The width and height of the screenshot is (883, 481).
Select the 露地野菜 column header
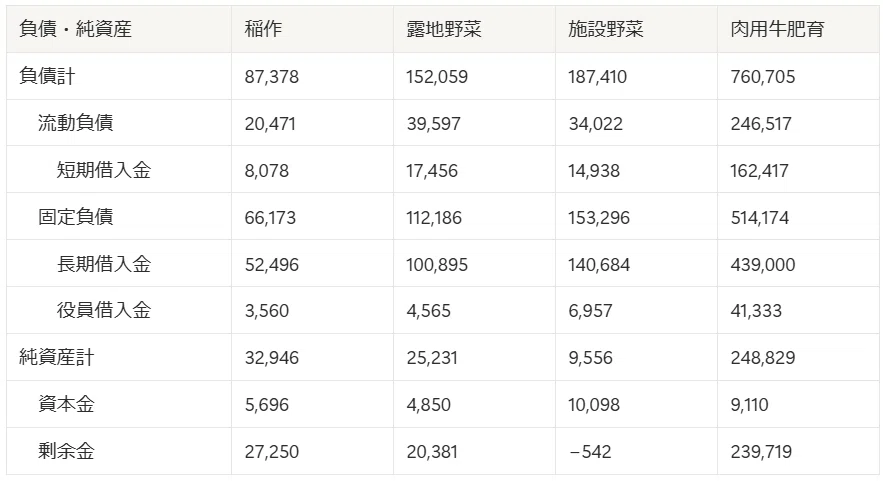tap(474, 29)
